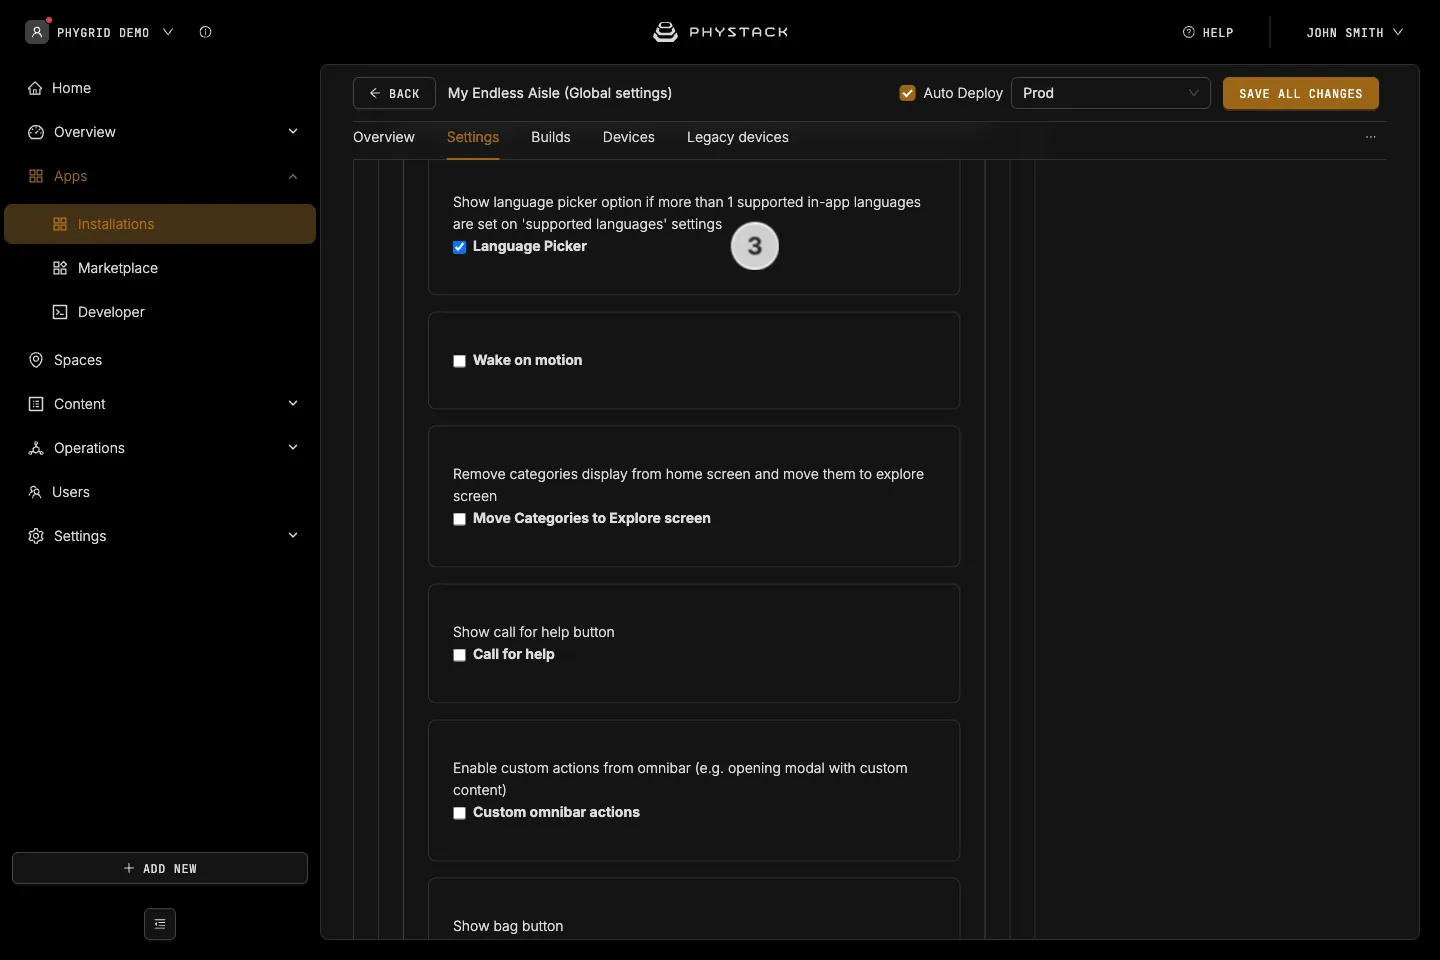Open the info icon beside Phygrid Demo
This screenshot has width=1440, height=960.
(x=205, y=32)
